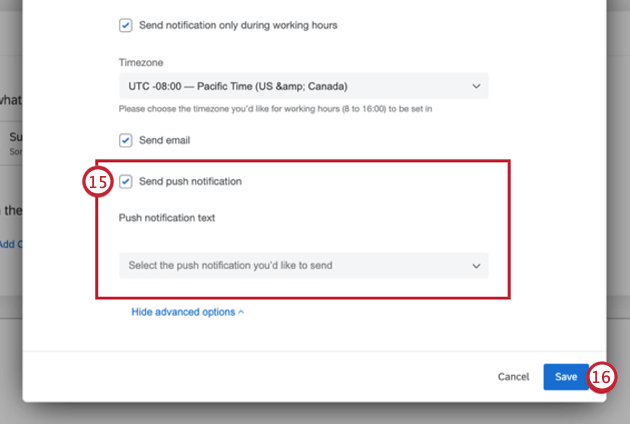Click the up chevron beside Hide advanced options
630x424 pixels.
tap(241, 312)
